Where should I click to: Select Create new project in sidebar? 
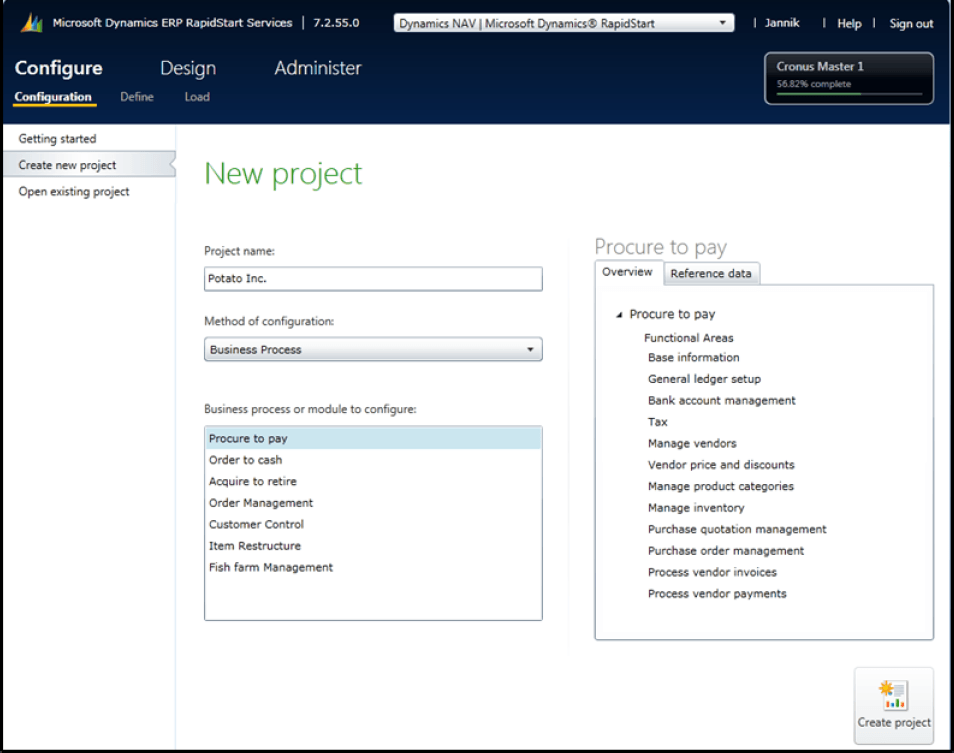(x=89, y=165)
